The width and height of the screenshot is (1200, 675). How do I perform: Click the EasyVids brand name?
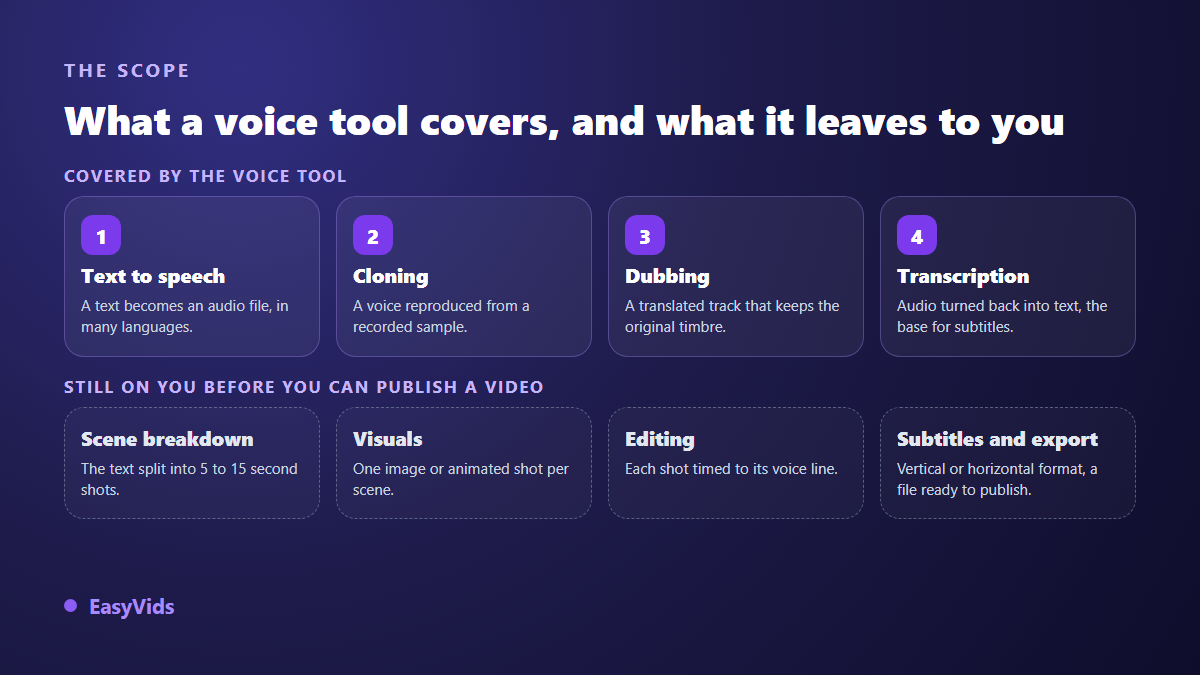(x=131, y=607)
